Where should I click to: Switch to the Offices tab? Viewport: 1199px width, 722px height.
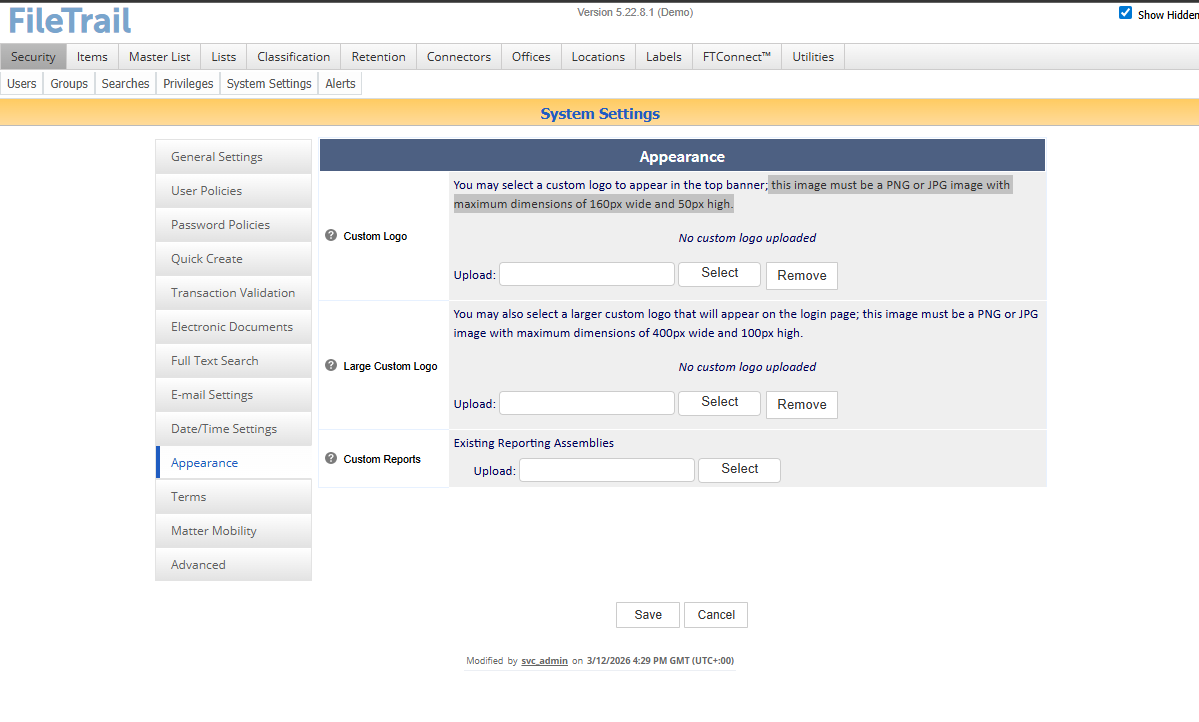coord(531,57)
